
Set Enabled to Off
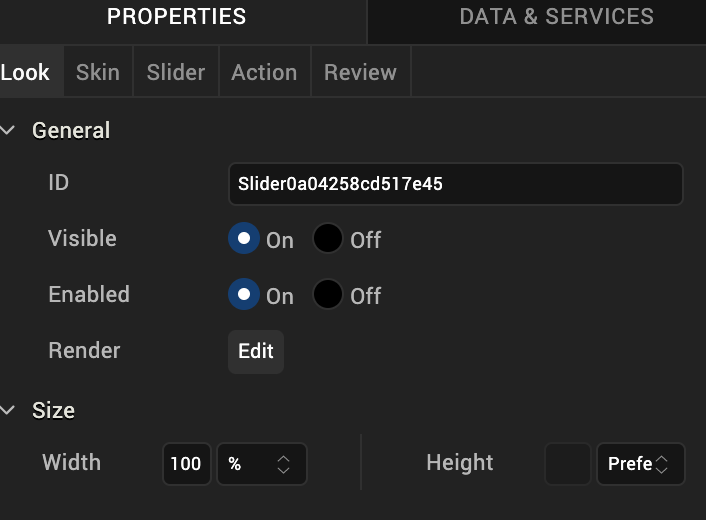(328, 295)
